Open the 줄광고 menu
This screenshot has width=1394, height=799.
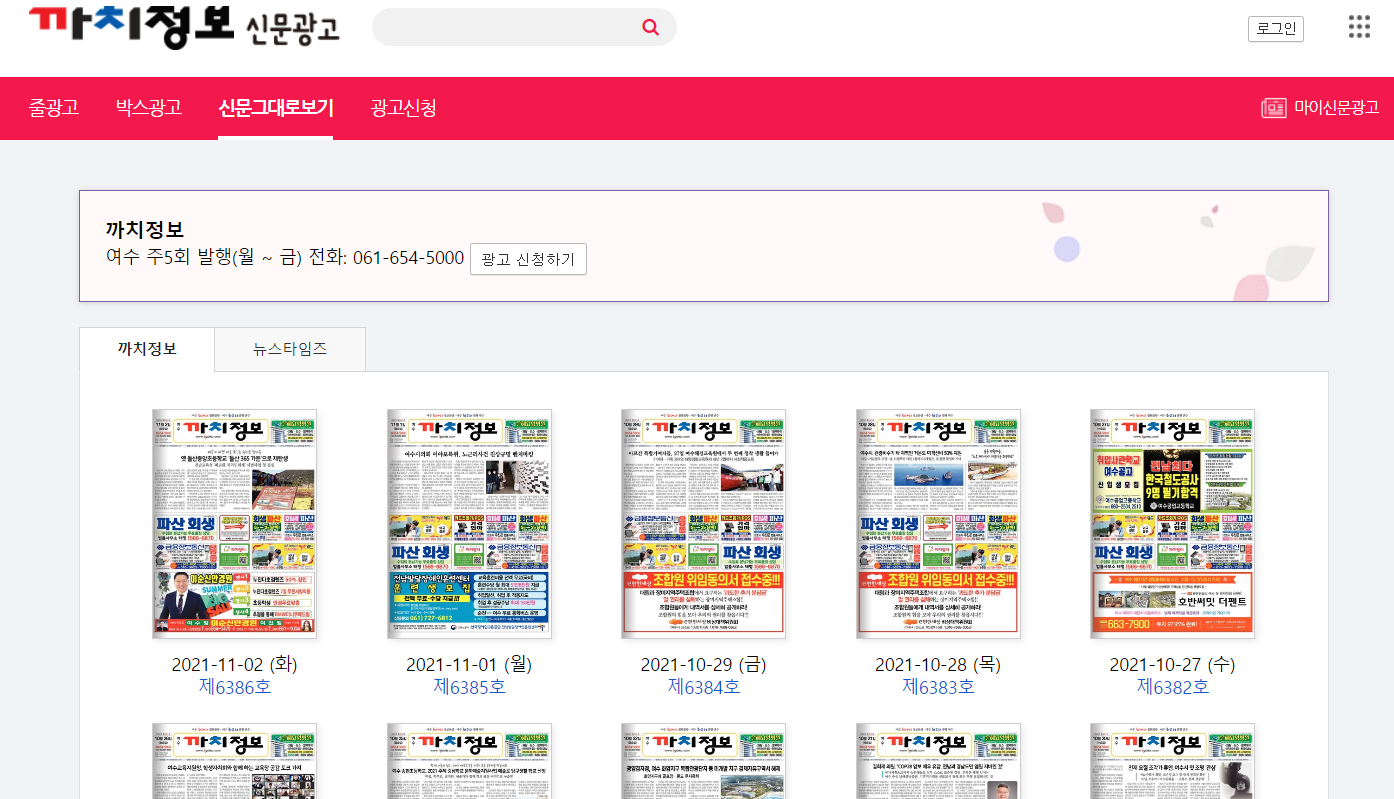tap(54, 108)
